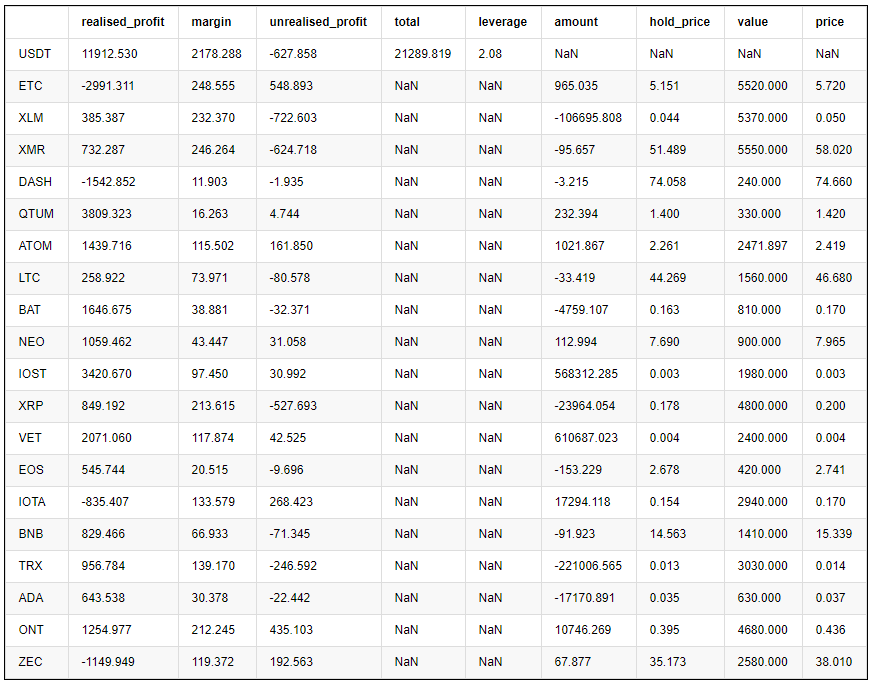The height and width of the screenshot is (684, 875).
Task: Click the ZEC row label
Action: coord(33,662)
